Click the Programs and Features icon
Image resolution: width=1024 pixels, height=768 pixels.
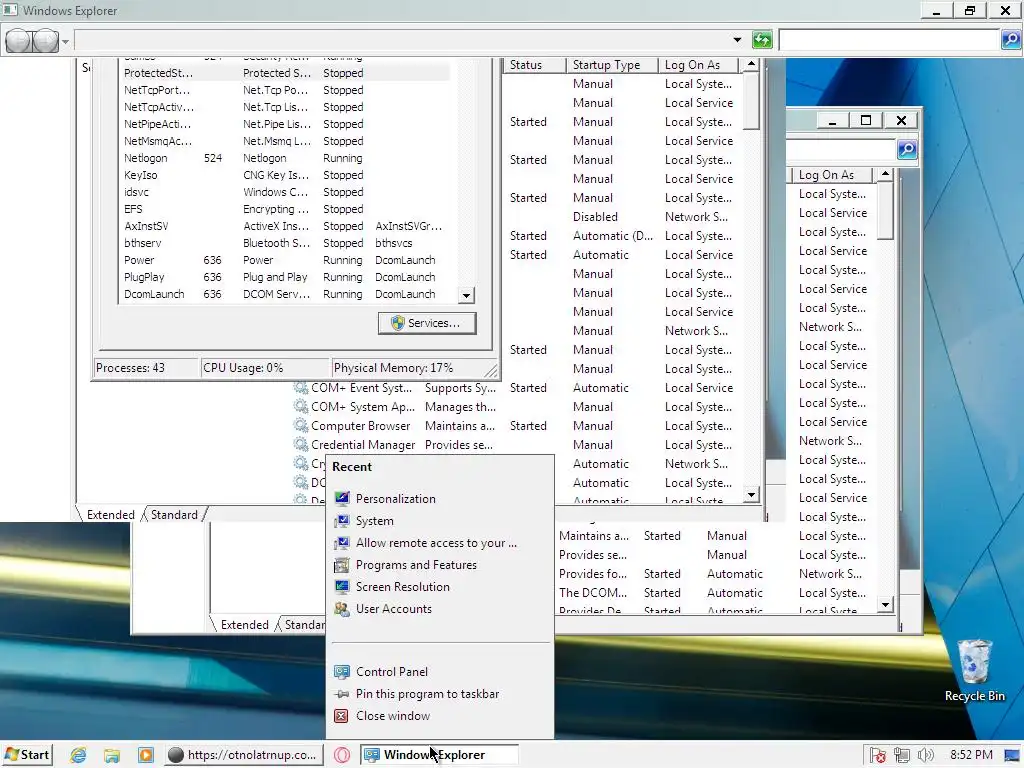click(342, 565)
